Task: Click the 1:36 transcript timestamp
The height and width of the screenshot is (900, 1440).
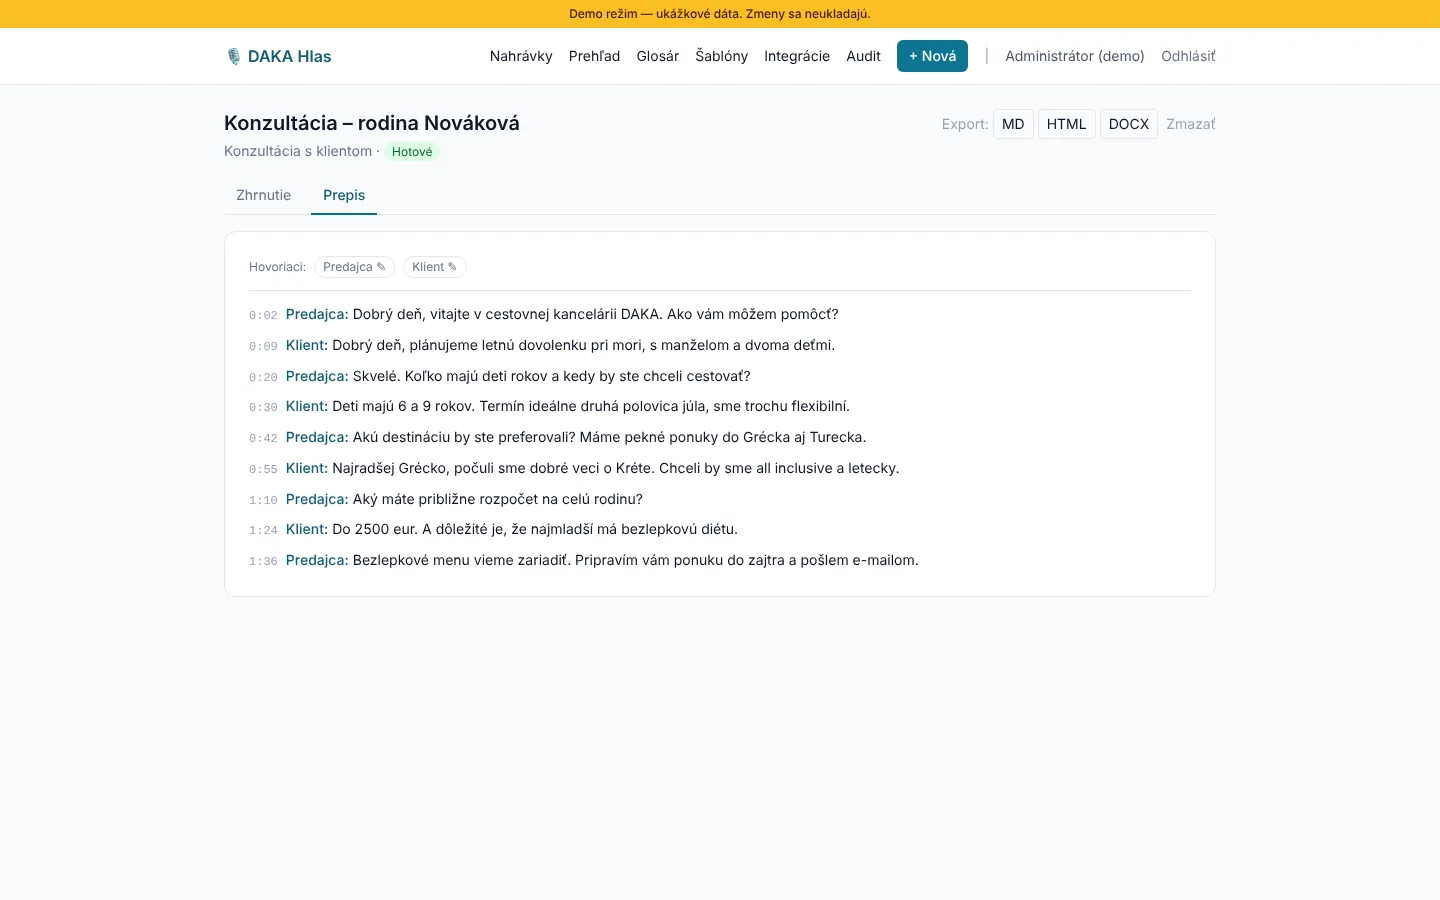Action: (x=263, y=561)
